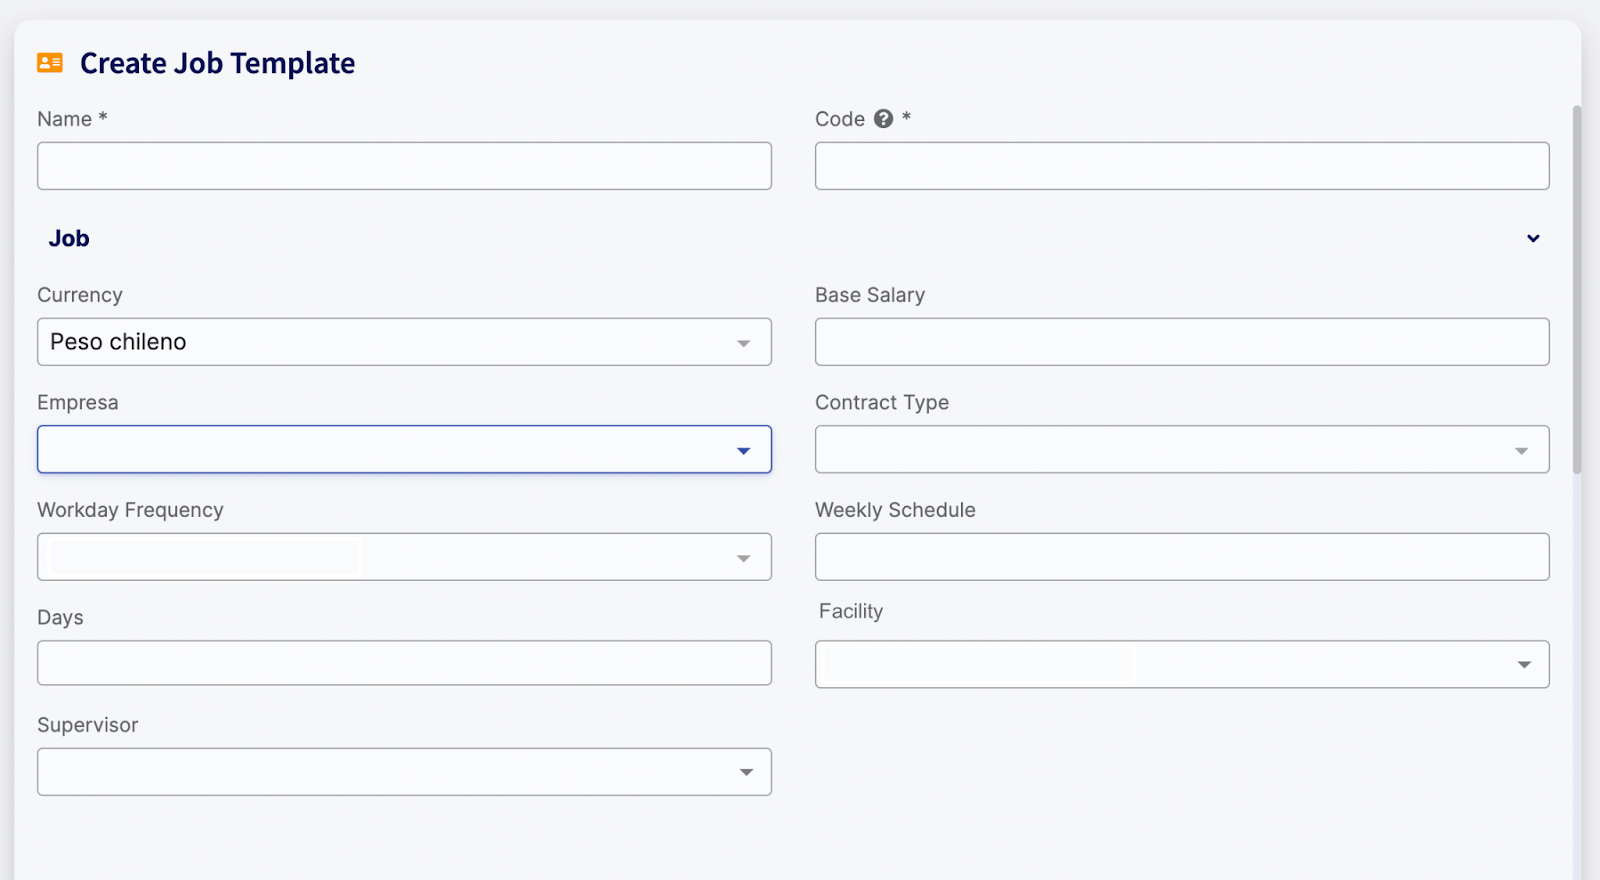Collapse the Job section with the chevron
The image size is (1600, 880).
[1532, 238]
